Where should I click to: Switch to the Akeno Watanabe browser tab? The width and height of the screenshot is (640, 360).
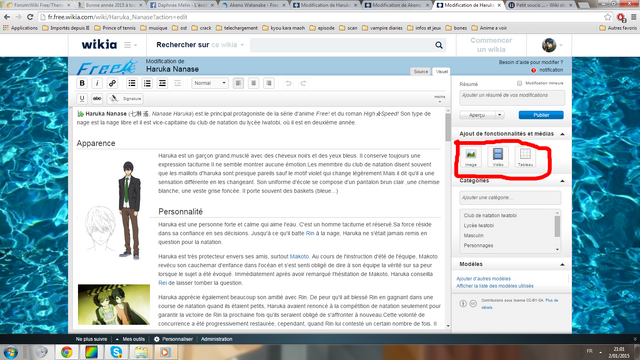click(x=255, y=5)
